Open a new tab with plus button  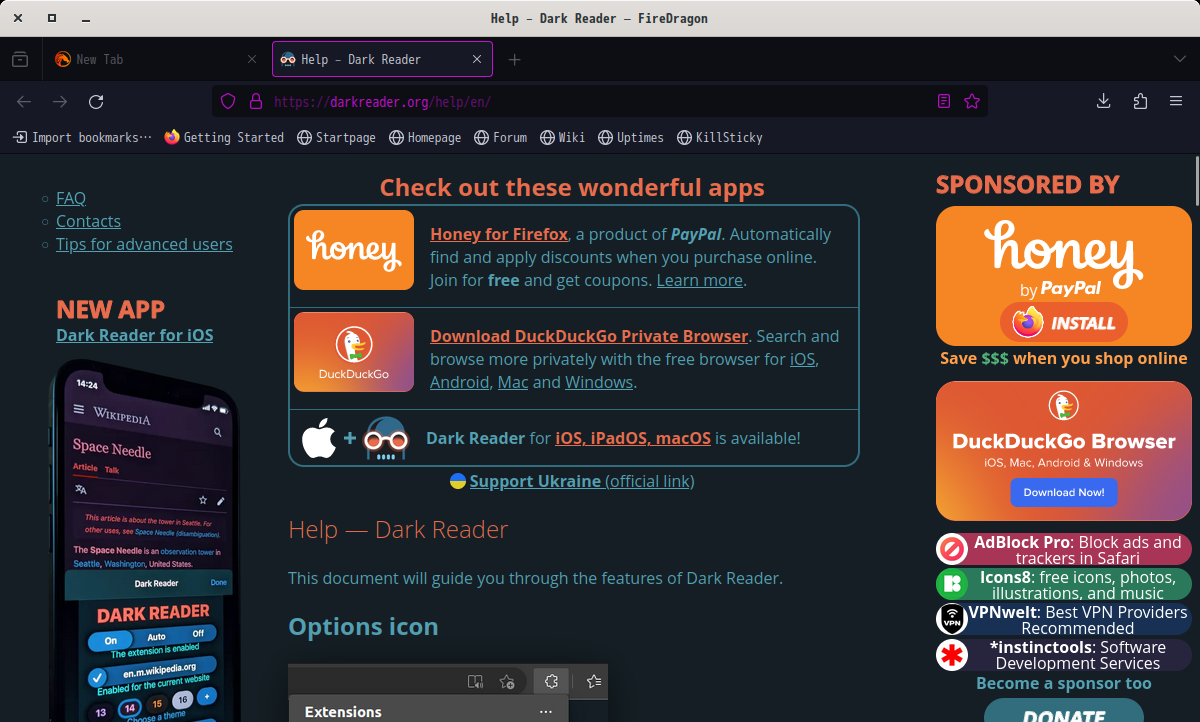pos(514,59)
